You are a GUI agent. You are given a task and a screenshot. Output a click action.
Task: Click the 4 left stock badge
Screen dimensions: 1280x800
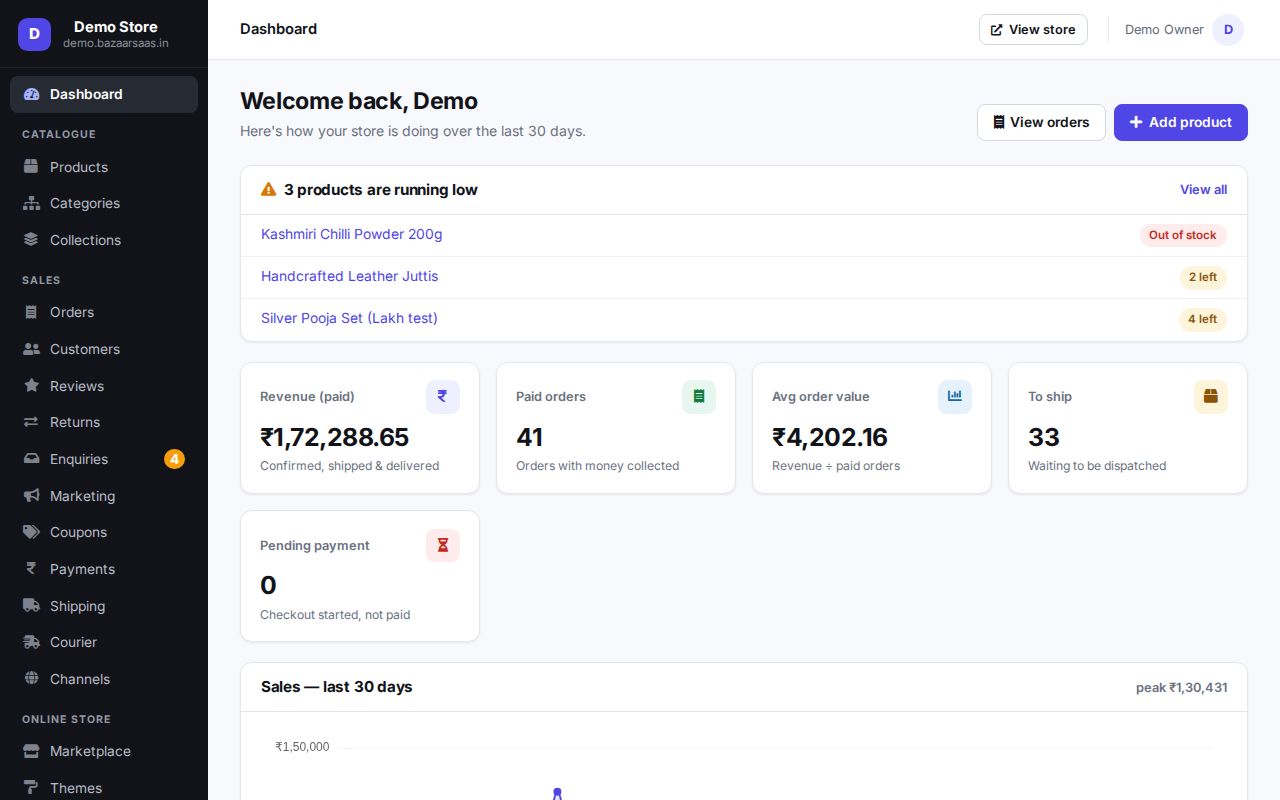click(x=1203, y=319)
